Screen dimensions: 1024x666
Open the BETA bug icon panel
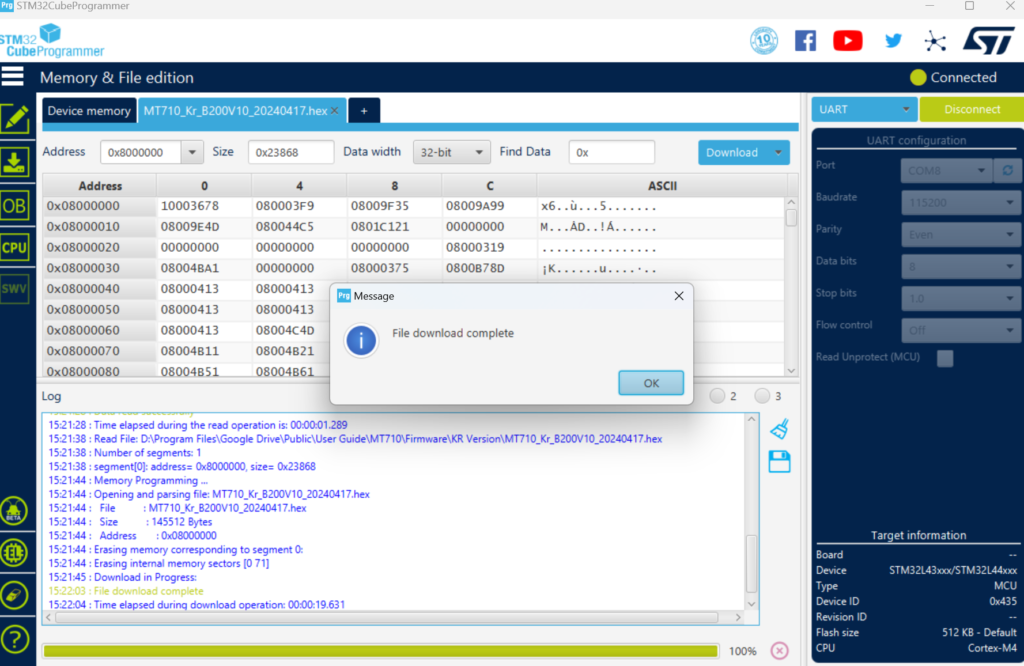[14, 511]
